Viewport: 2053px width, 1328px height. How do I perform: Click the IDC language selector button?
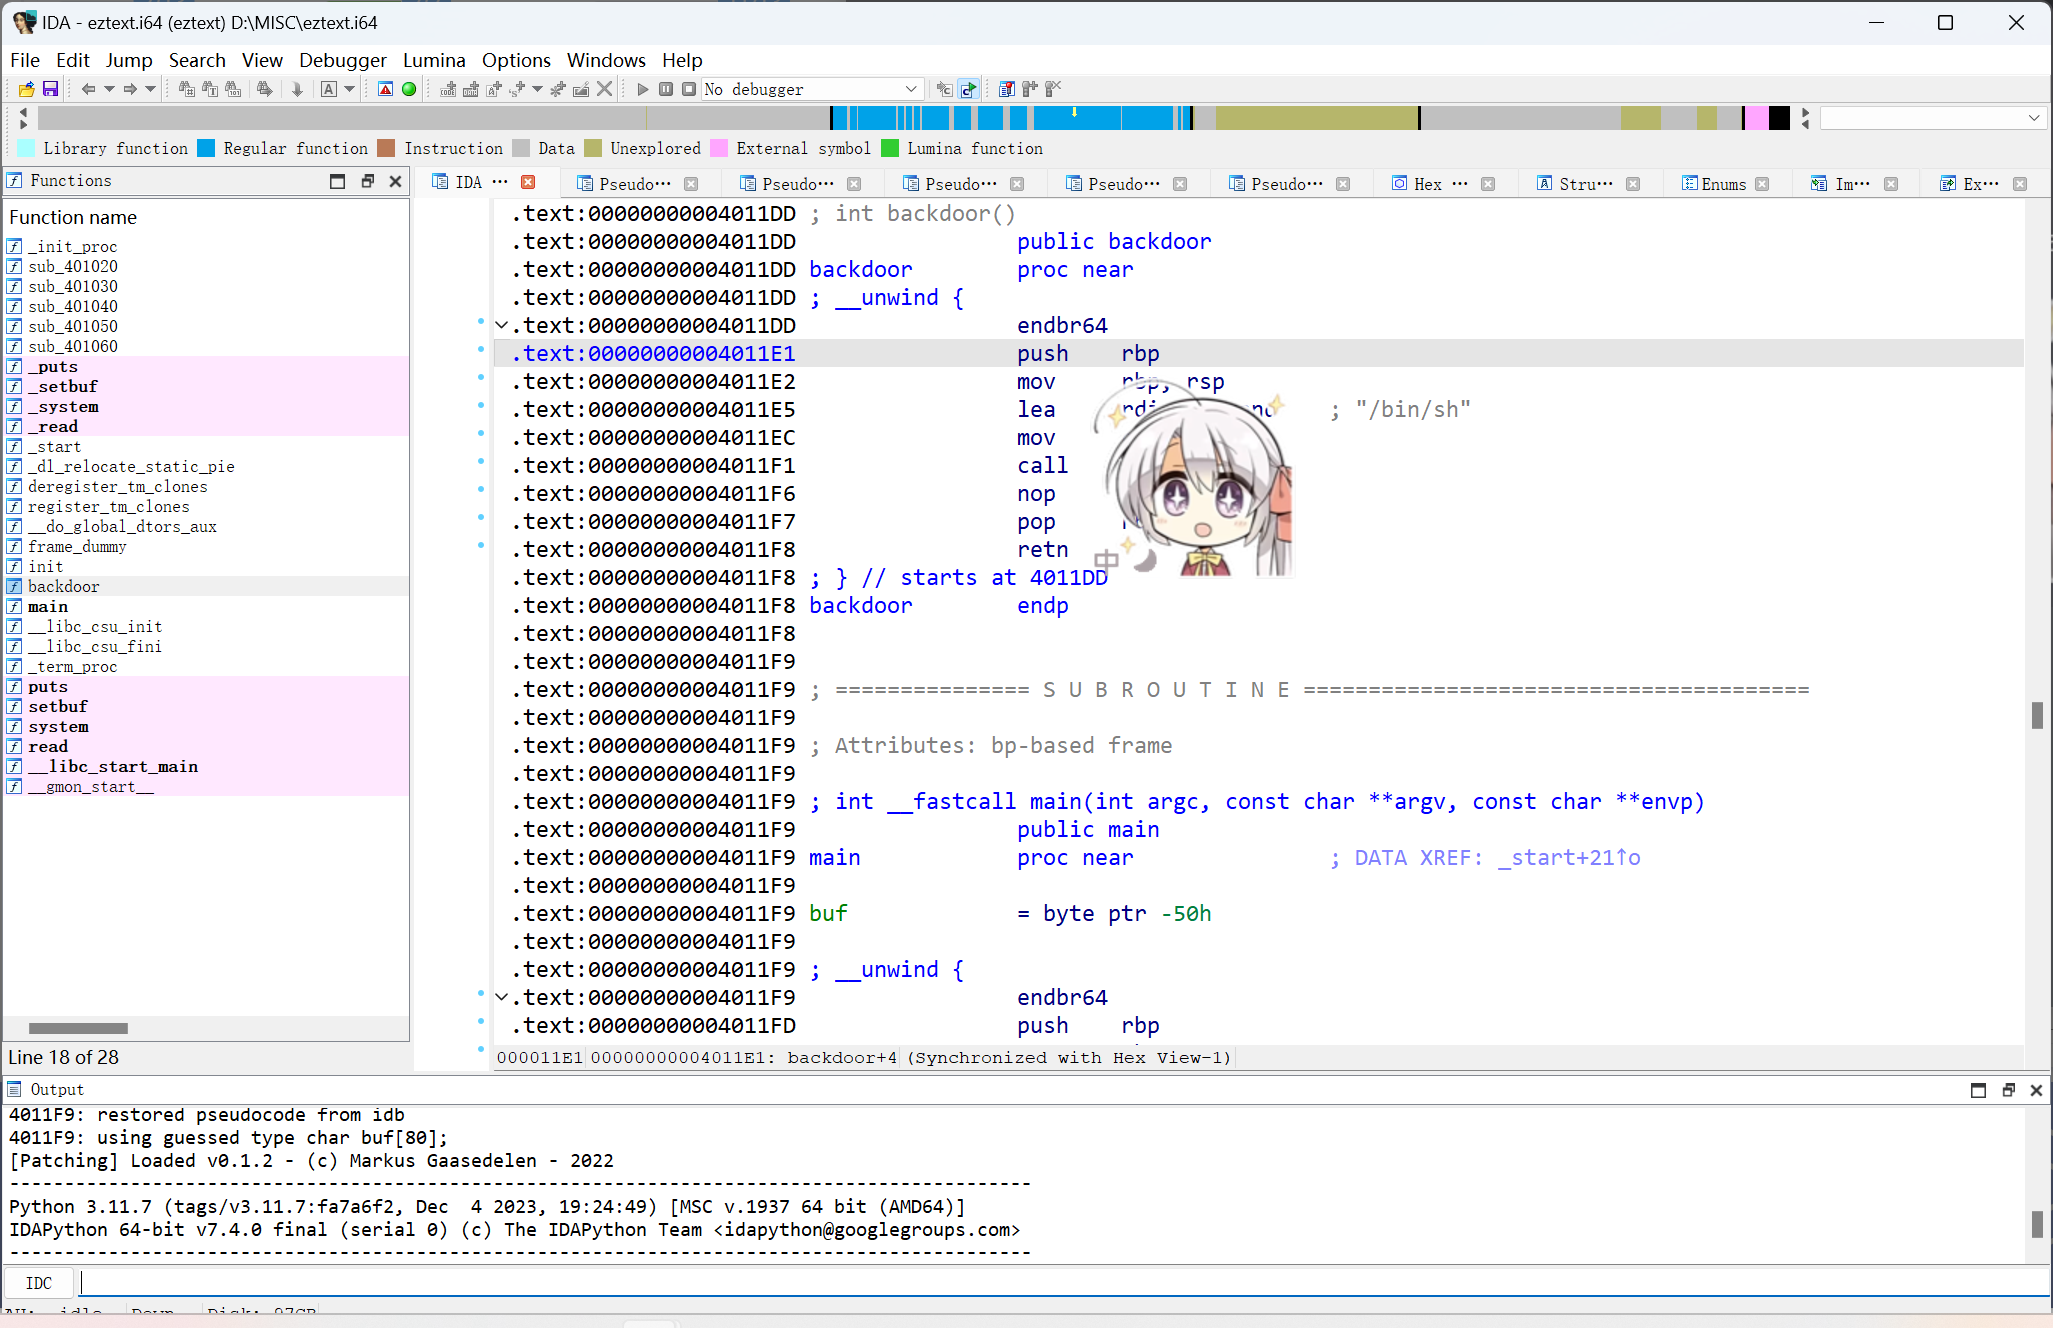[39, 1283]
